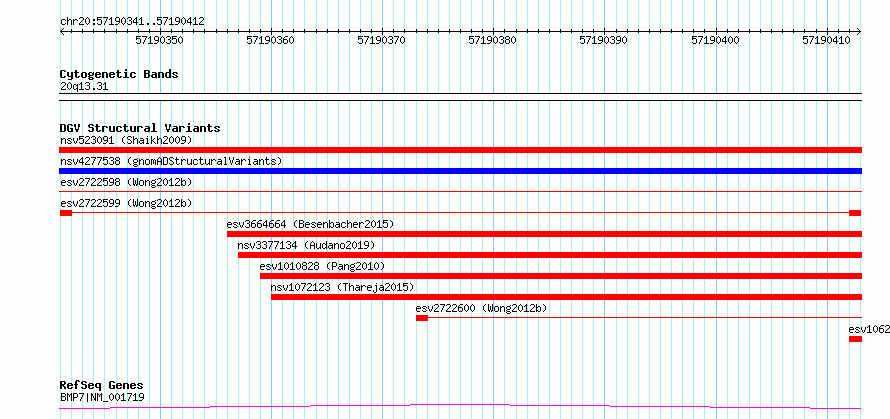890x419 pixels.
Task: Click the esv3664664 (Besenbacher2015) label
Action: (310, 224)
